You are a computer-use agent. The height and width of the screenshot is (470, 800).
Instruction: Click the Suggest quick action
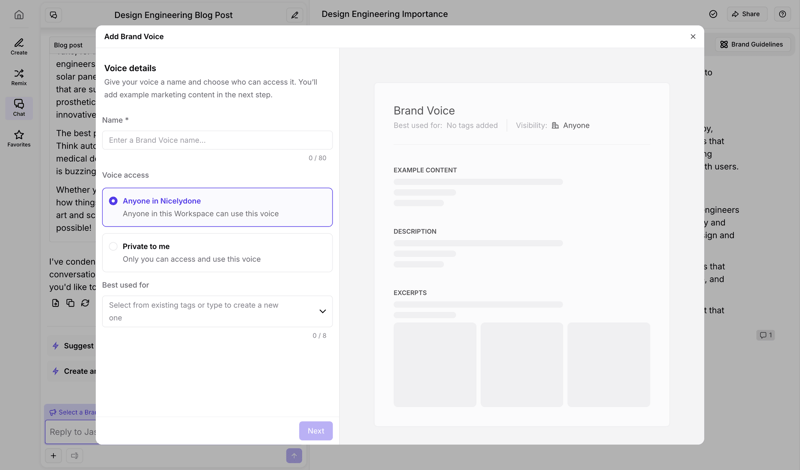(x=72, y=345)
